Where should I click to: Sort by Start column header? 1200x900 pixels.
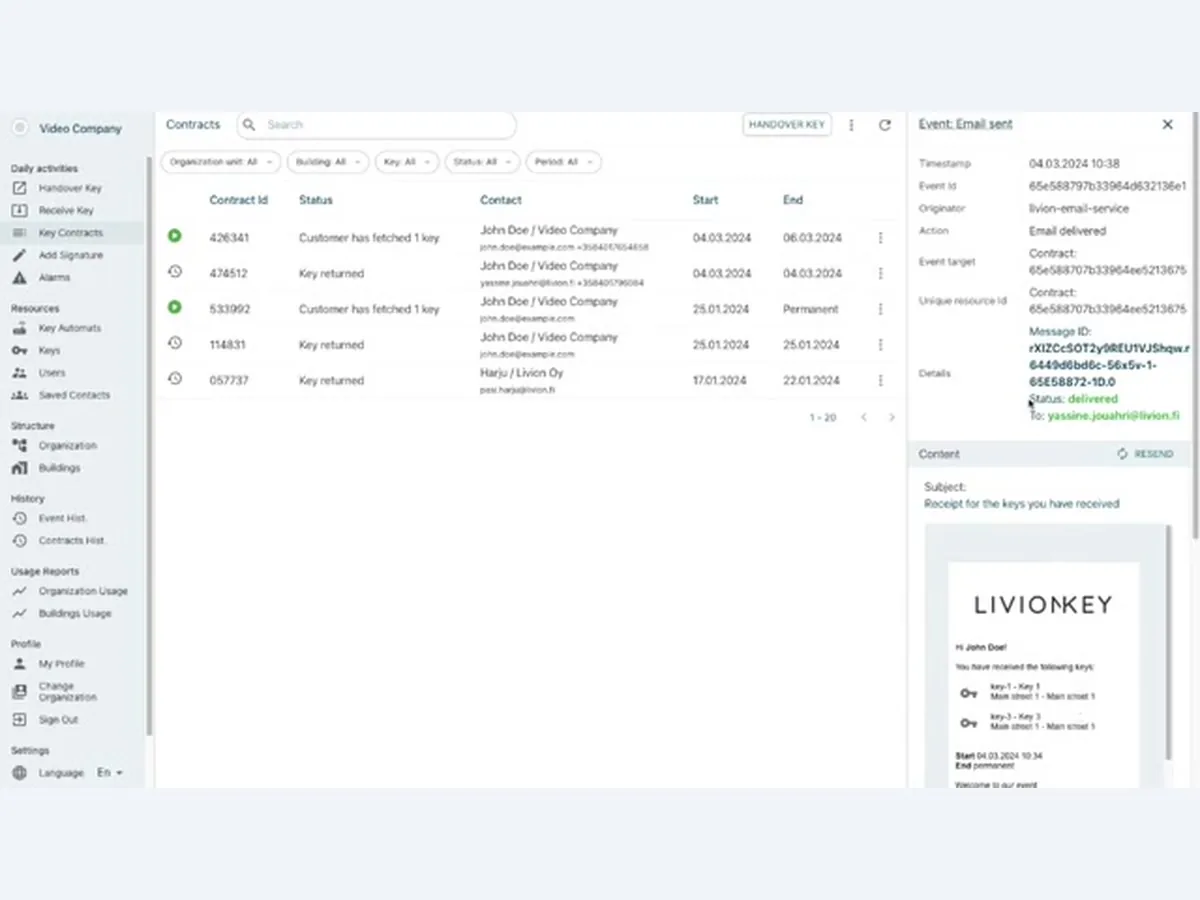[705, 200]
